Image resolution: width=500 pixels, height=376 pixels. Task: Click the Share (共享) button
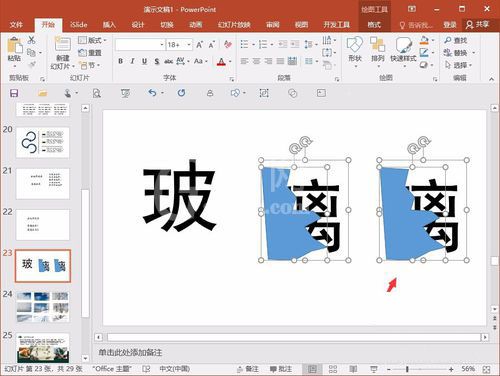(478, 24)
